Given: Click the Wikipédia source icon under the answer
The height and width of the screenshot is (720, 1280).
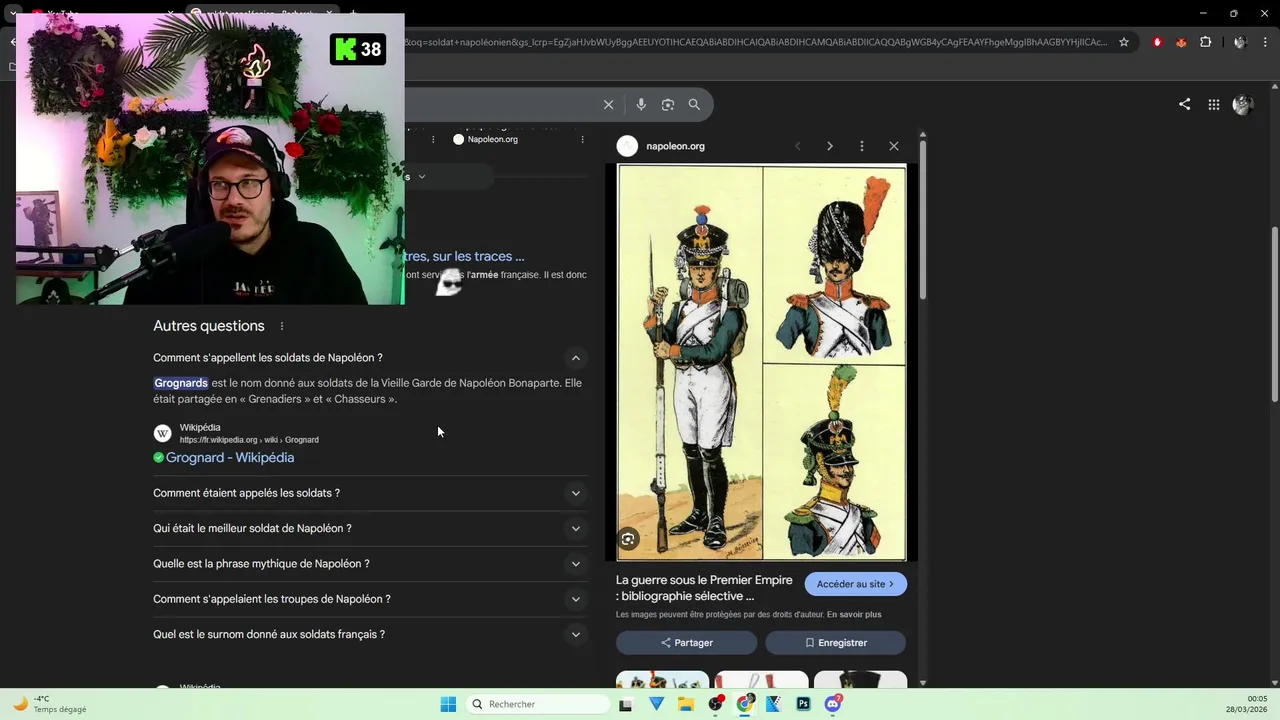Looking at the screenshot, I should tap(162, 433).
